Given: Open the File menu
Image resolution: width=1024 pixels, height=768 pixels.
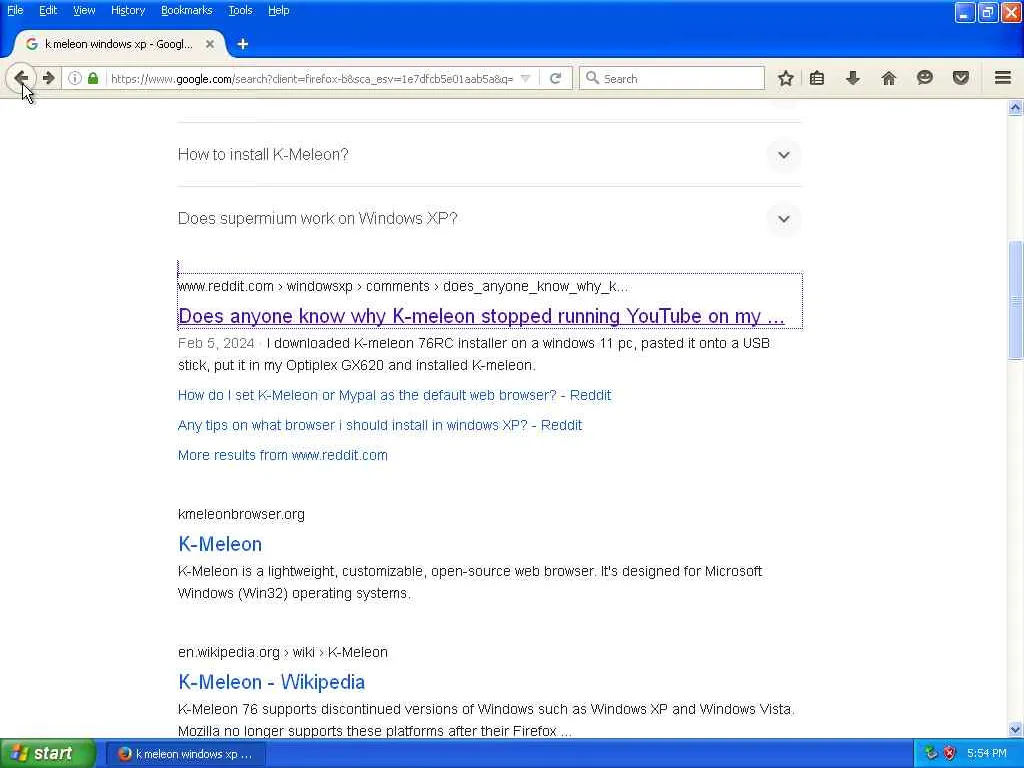Looking at the screenshot, I should pyautogui.click(x=15, y=10).
